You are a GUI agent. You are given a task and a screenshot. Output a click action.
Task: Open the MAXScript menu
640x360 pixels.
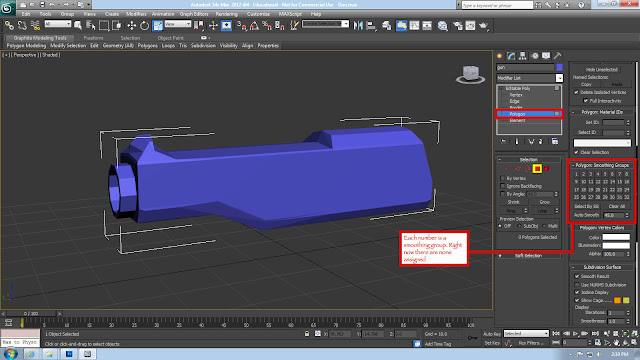coord(290,14)
